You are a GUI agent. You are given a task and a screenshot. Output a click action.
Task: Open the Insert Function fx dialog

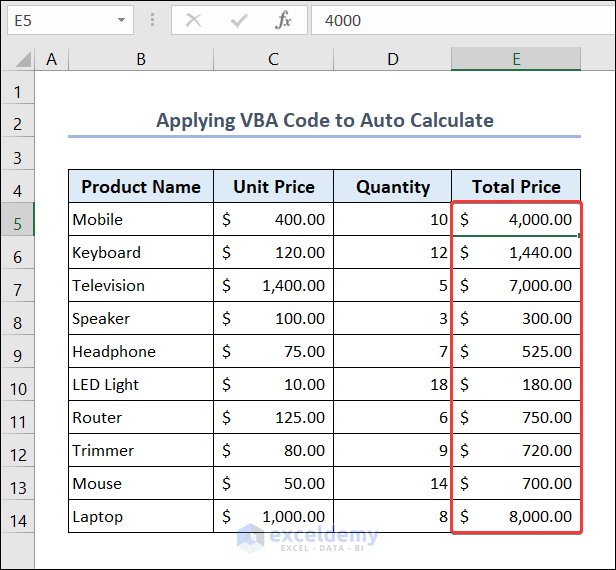(x=284, y=20)
